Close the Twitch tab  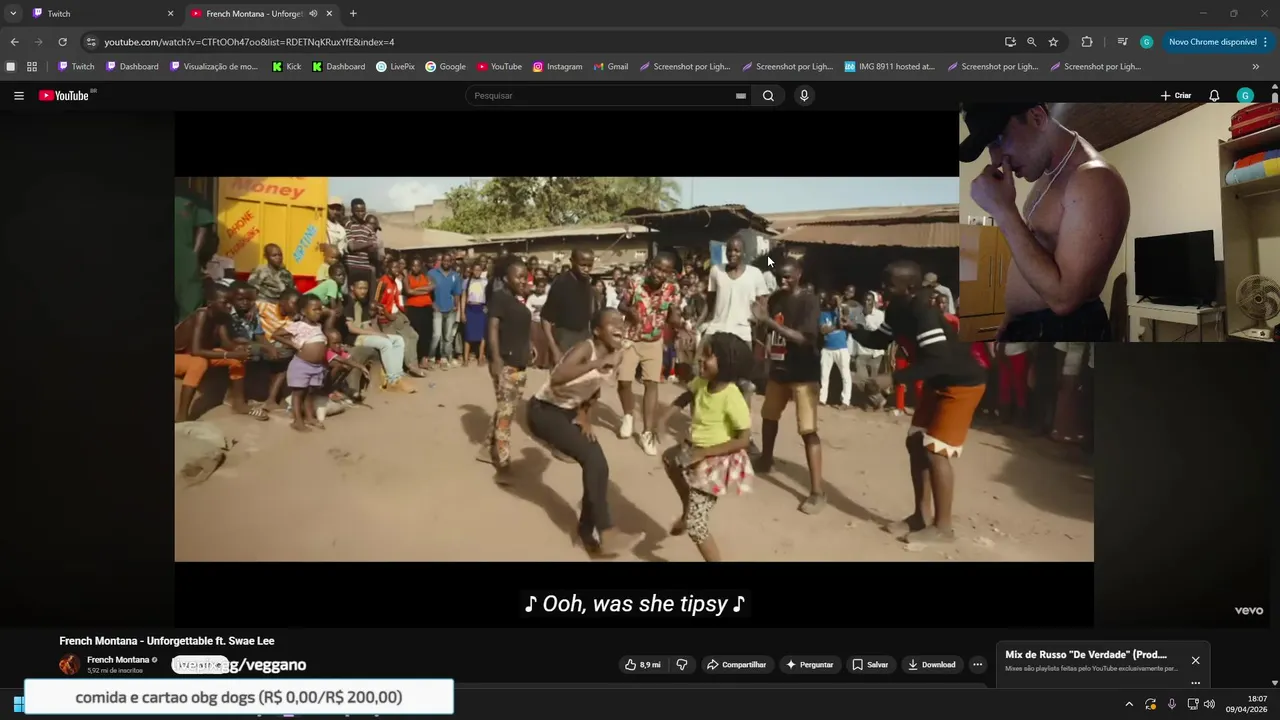point(170,14)
